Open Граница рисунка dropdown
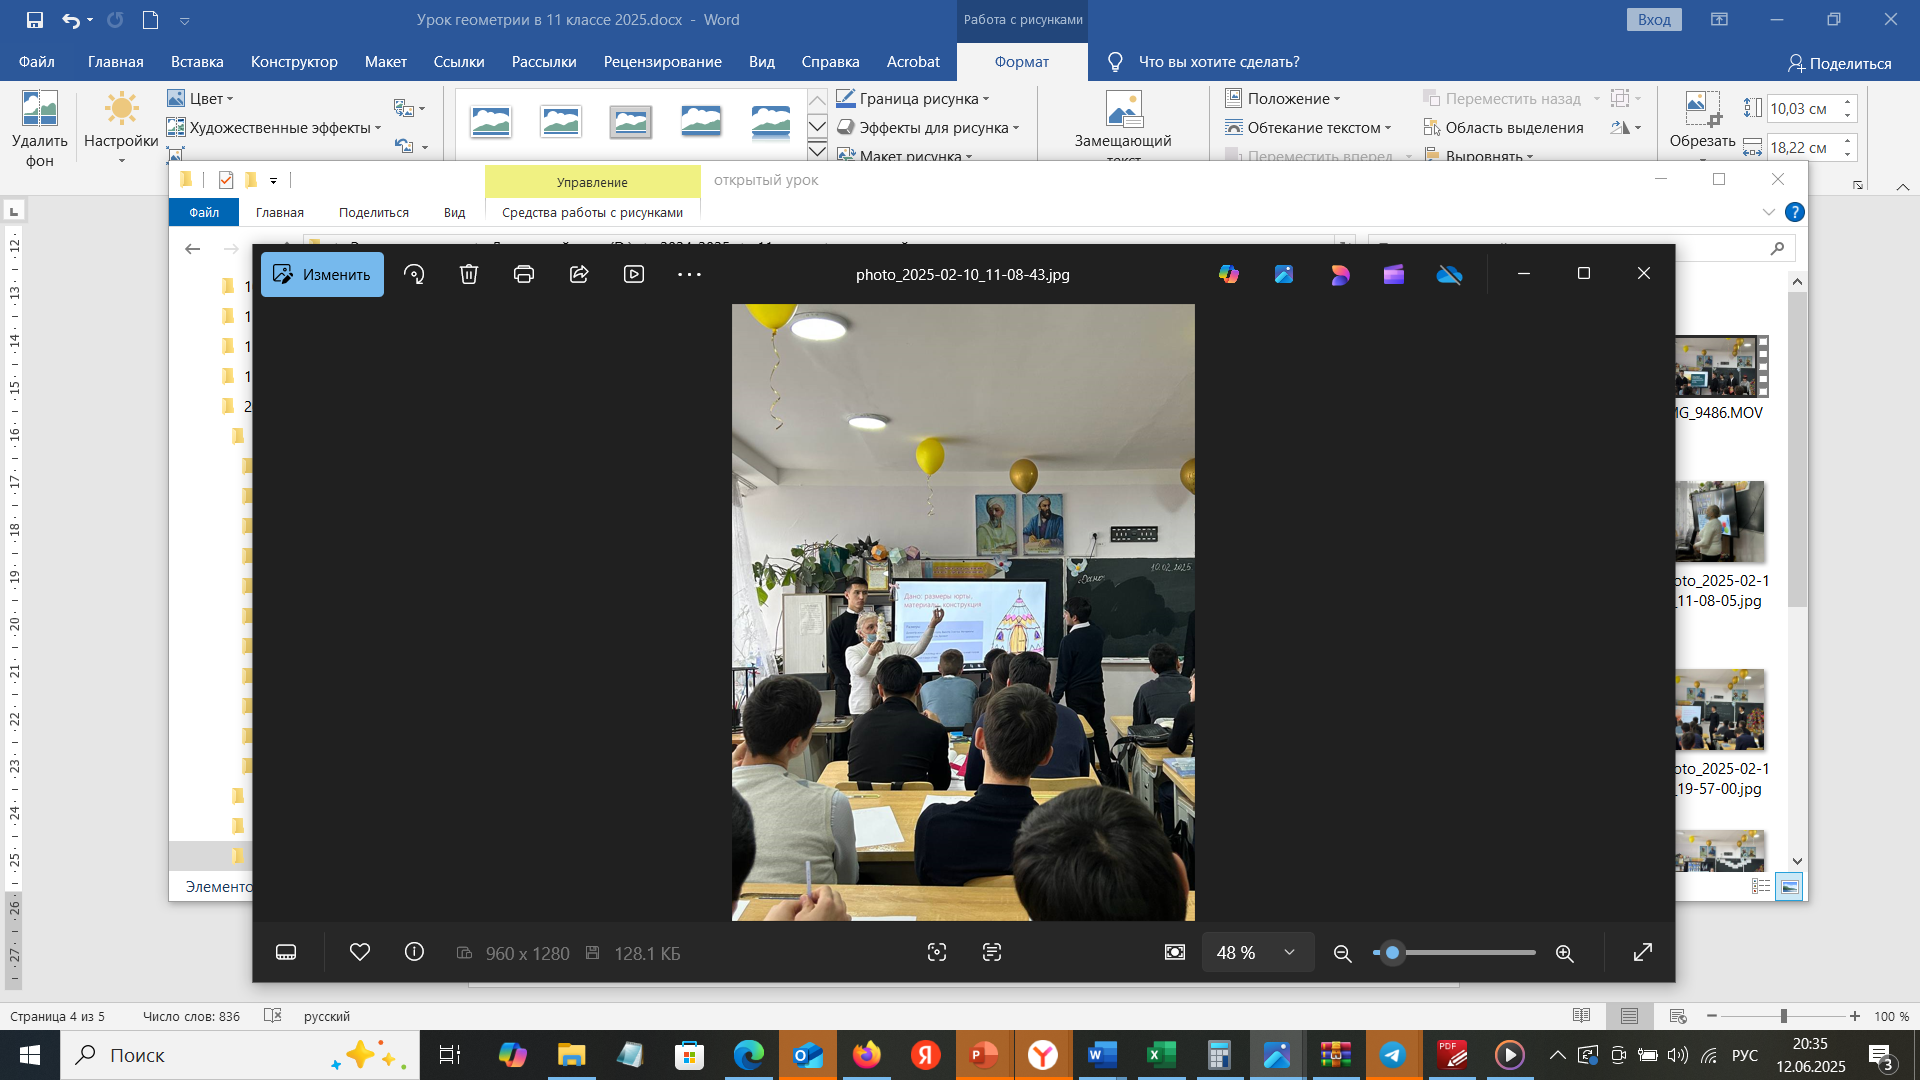 913,98
